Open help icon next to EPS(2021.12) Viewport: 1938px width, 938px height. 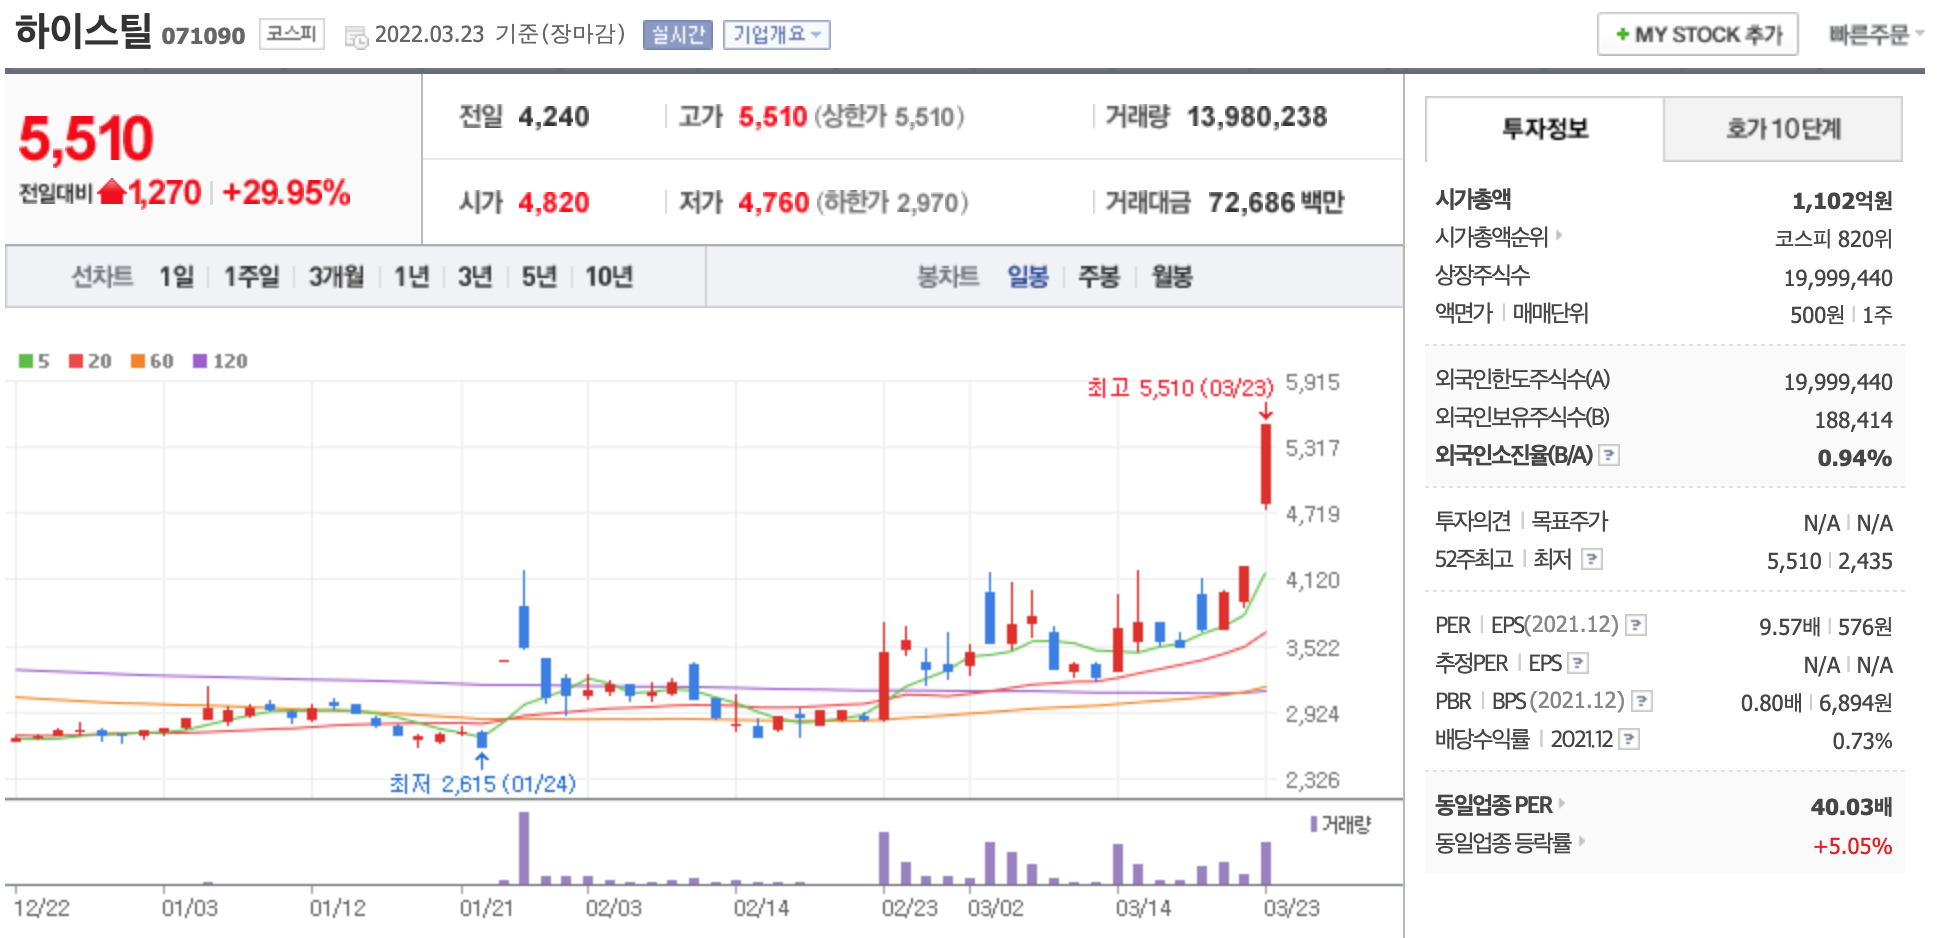pyautogui.click(x=1636, y=625)
